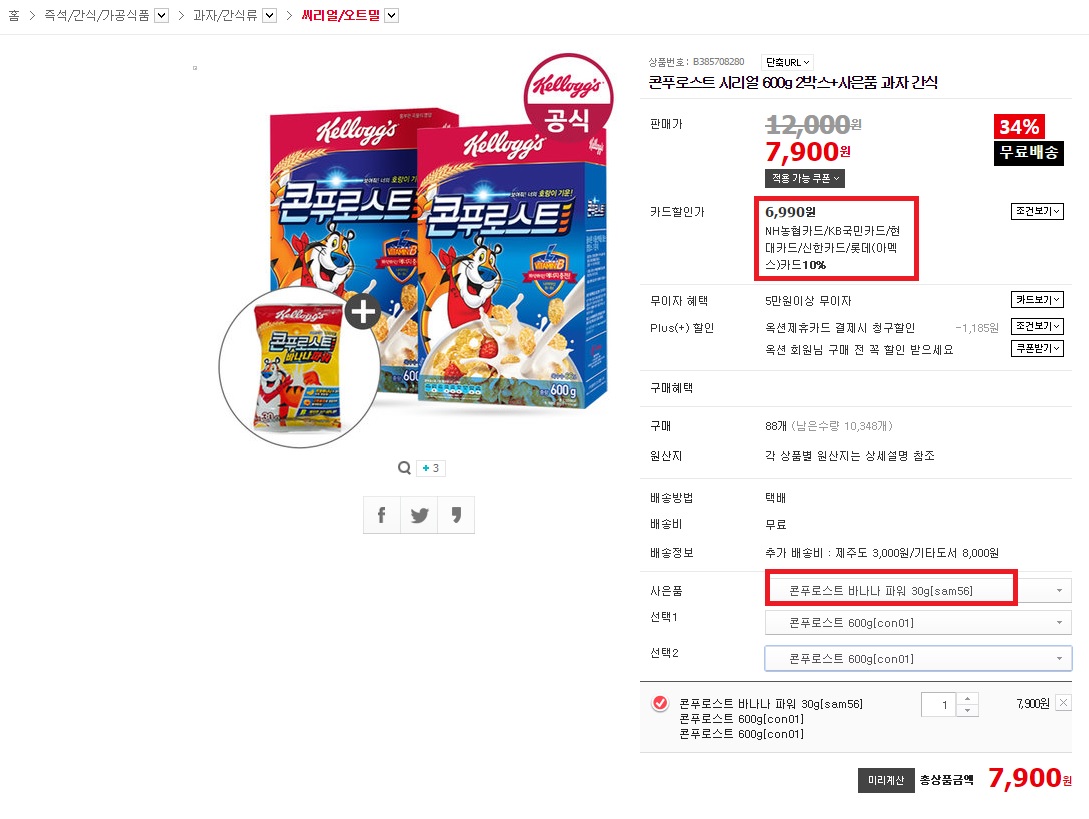Open 씨리얼/오트밀 category dropdown arrow
Screen dimensions: 1089x819
392,15
